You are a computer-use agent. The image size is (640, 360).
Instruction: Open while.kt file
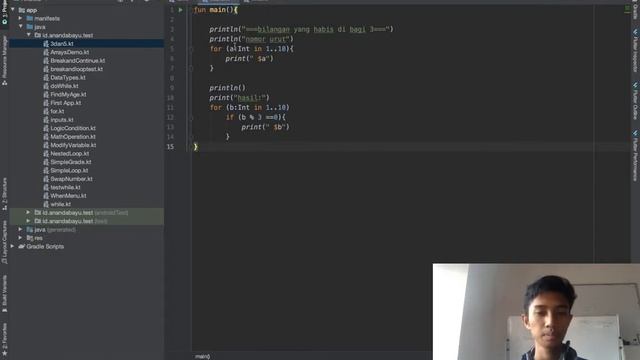tap(60, 204)
